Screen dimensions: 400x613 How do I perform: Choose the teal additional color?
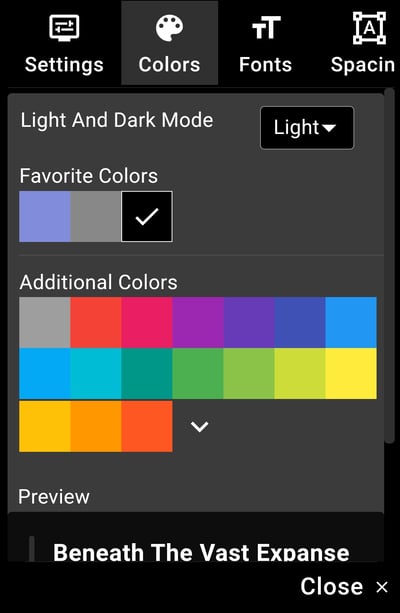[x=147, y=374]
